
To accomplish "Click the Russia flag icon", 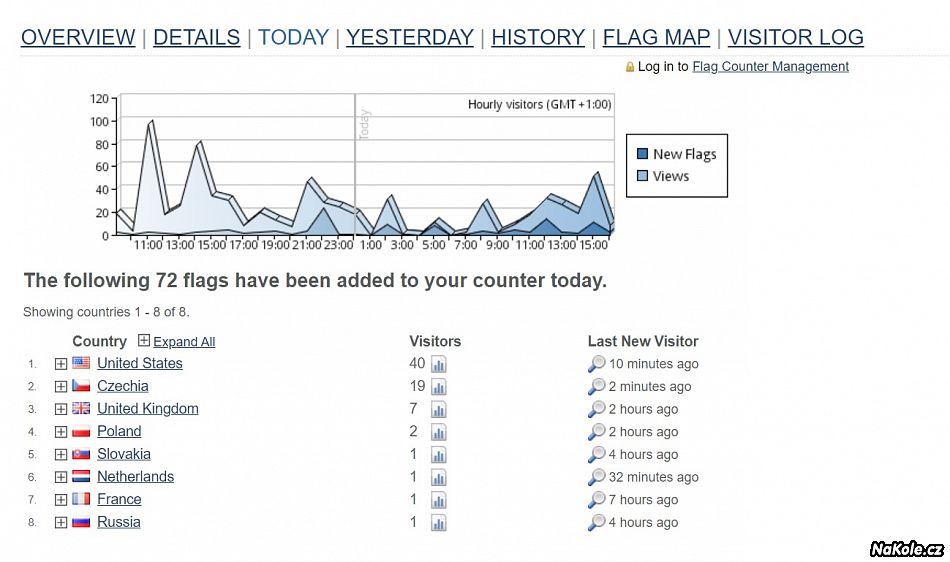I will coord(81,522).
